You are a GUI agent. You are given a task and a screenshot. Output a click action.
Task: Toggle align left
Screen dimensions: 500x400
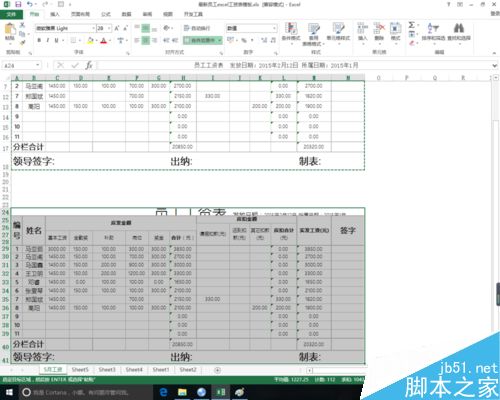[137, 40]
